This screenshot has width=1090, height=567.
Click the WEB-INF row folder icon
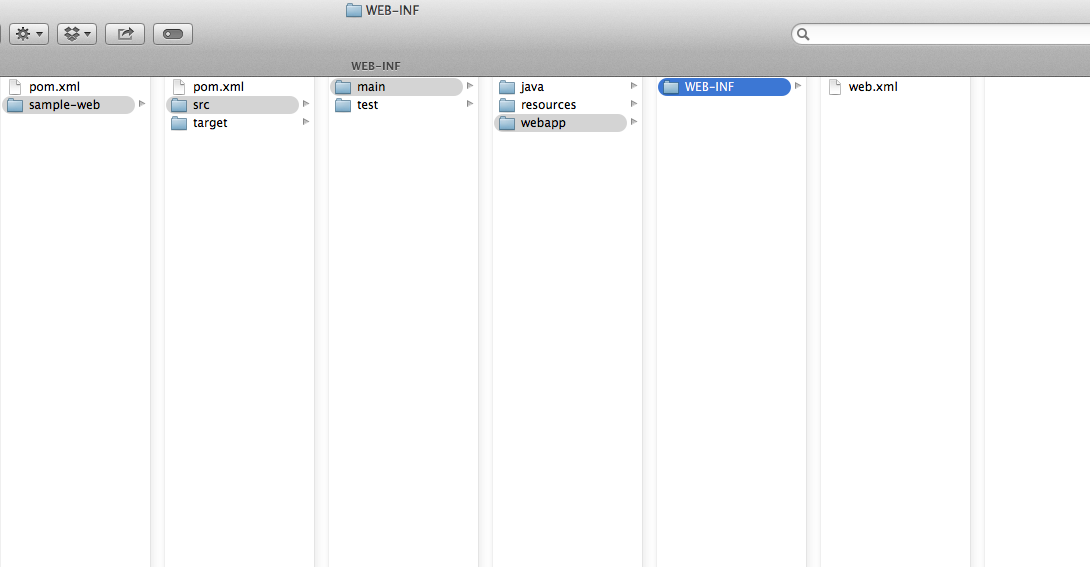tap(671, 87)
